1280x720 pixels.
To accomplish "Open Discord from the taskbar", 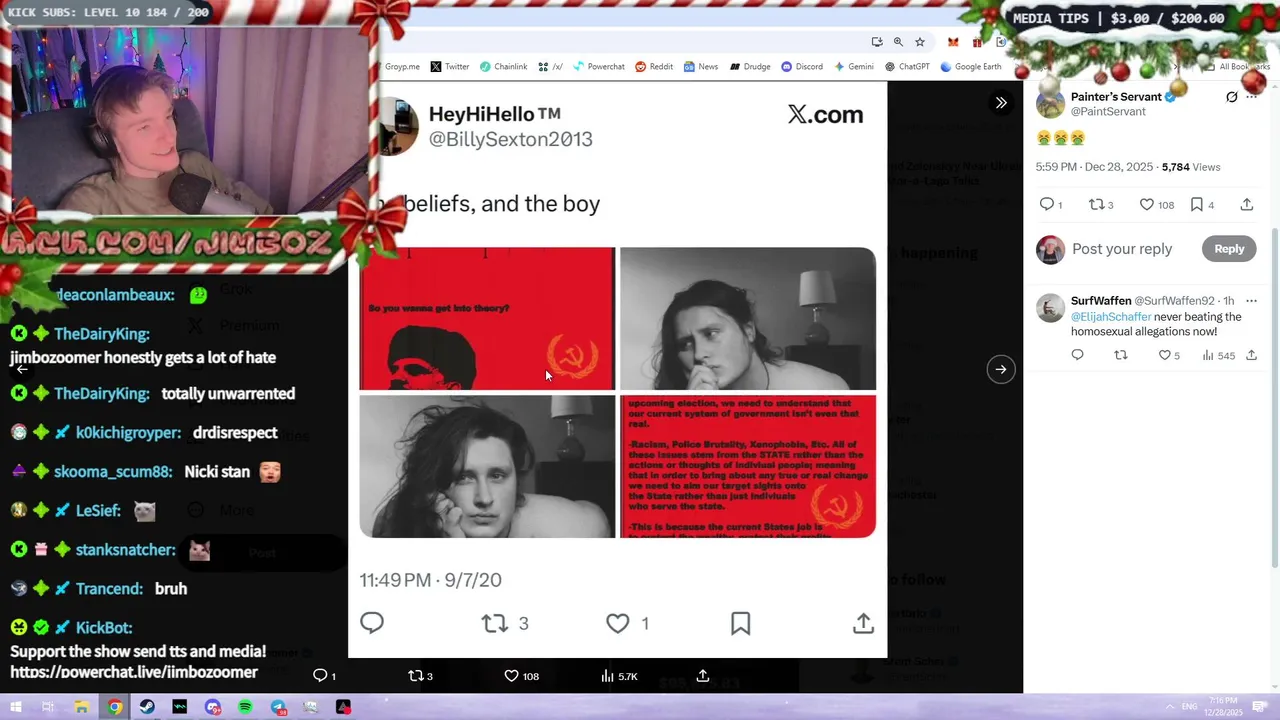I will click(212, 707).
